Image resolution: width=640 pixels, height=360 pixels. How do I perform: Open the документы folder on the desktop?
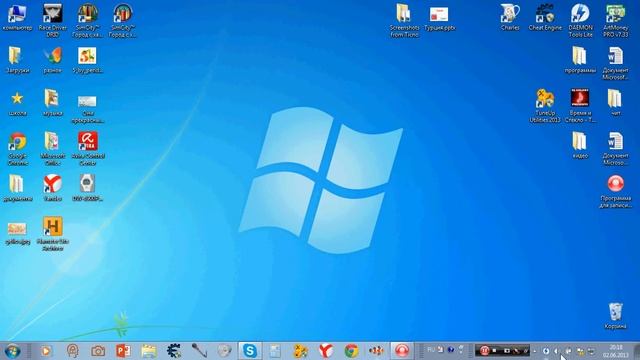tap(18, 188)
